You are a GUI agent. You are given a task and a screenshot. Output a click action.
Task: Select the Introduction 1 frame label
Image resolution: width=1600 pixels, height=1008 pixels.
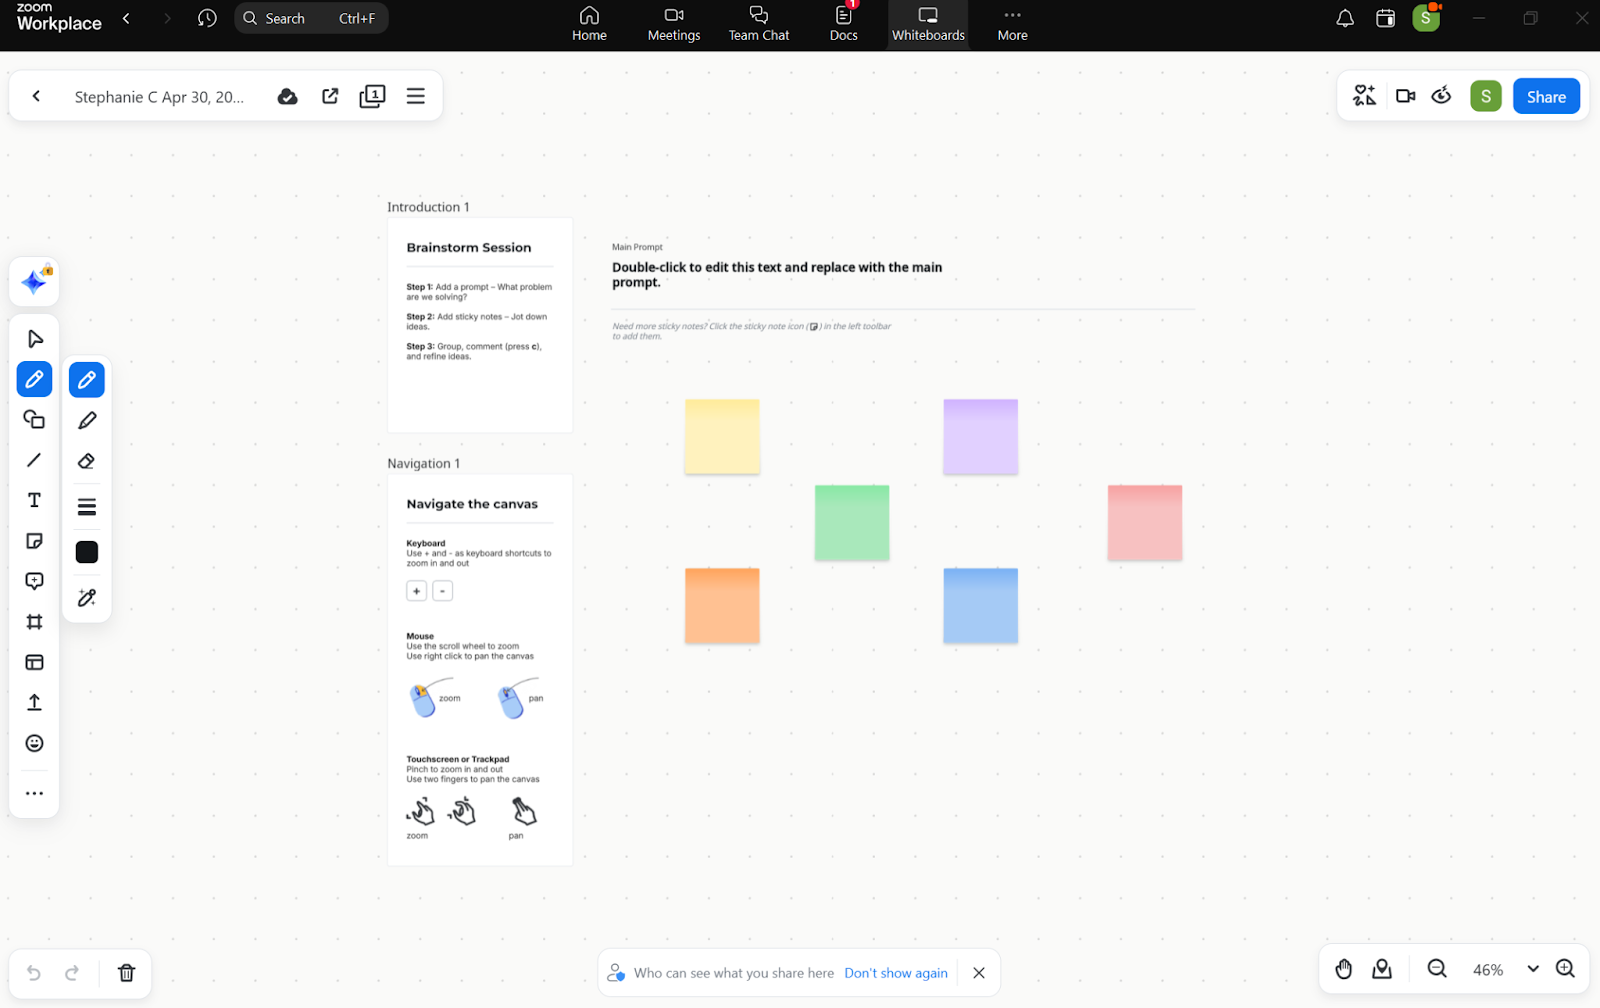[x=428, y=207]
